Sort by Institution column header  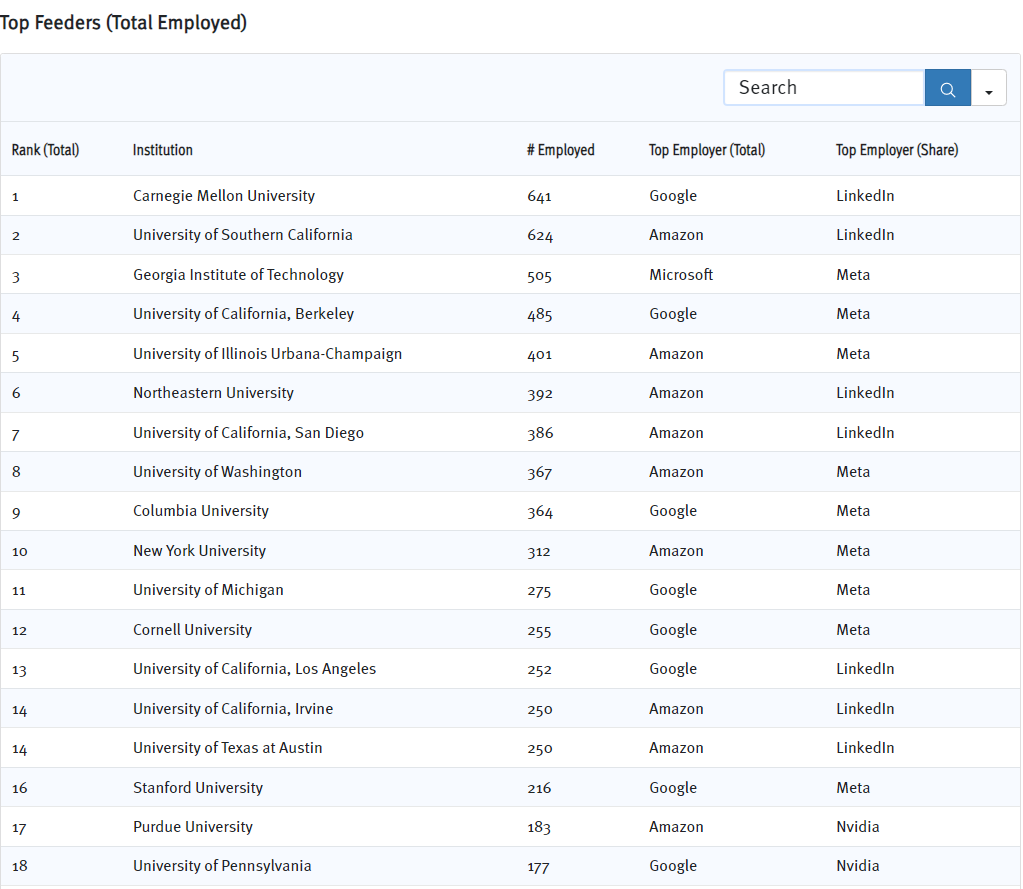click(162, 150)
